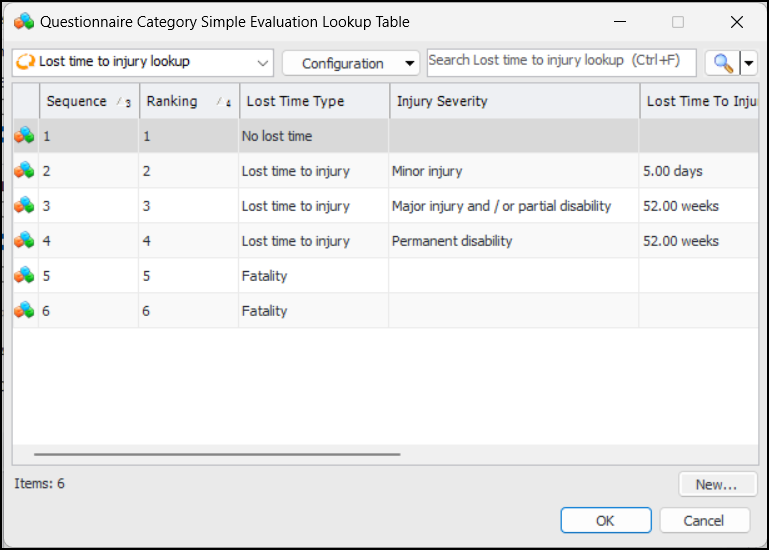This screenshot has height=550, width=769.
Task: Click the magnifying glass search icon
Action: pos(722,63)
